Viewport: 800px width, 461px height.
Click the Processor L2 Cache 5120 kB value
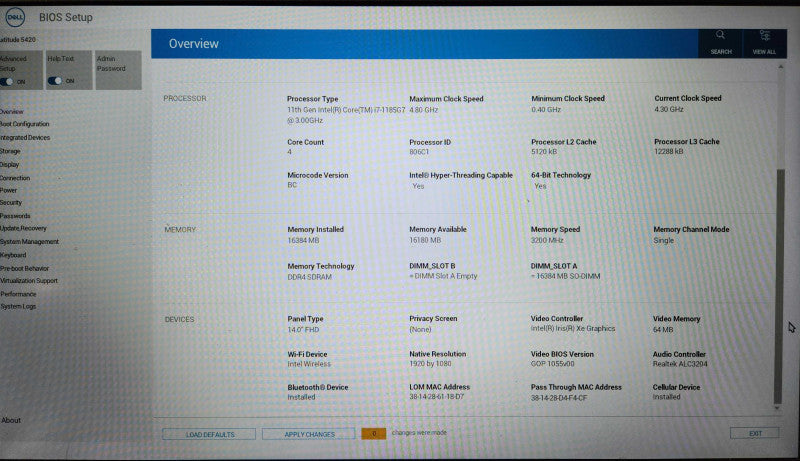click(x=544, y=152)
